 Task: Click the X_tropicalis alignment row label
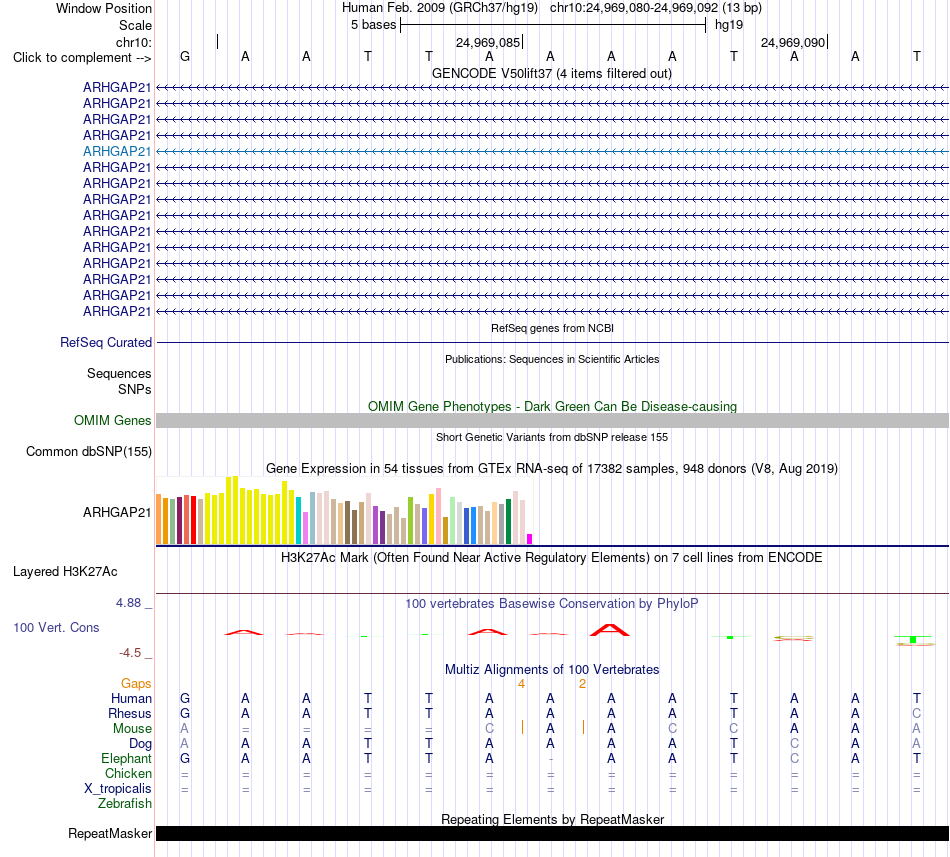coord(118,789)
